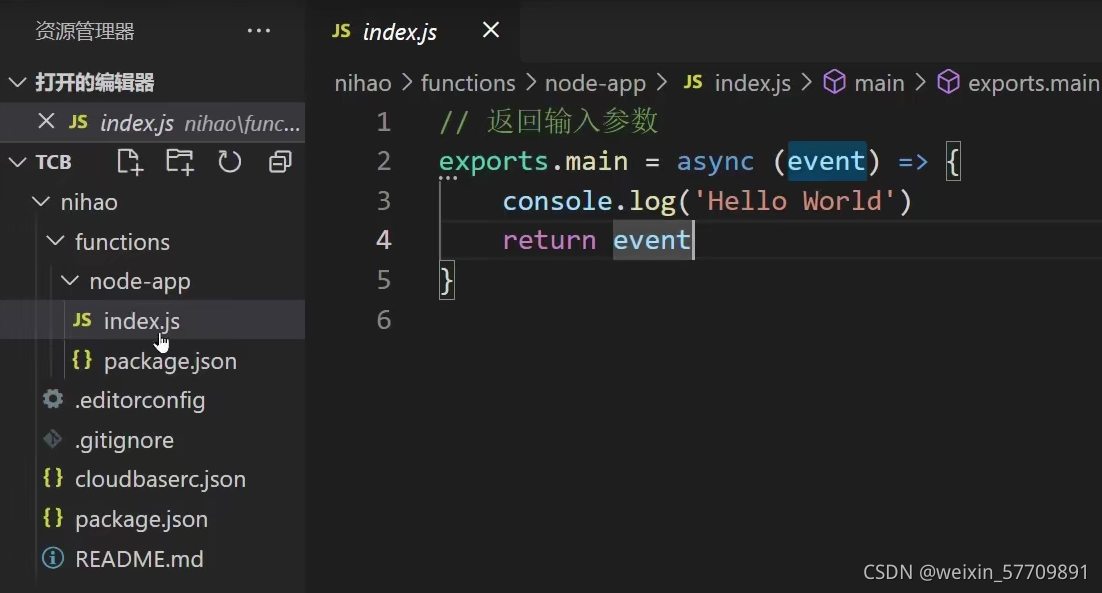
Task: Collapse the nihao folder chevron
Action: 41,202
